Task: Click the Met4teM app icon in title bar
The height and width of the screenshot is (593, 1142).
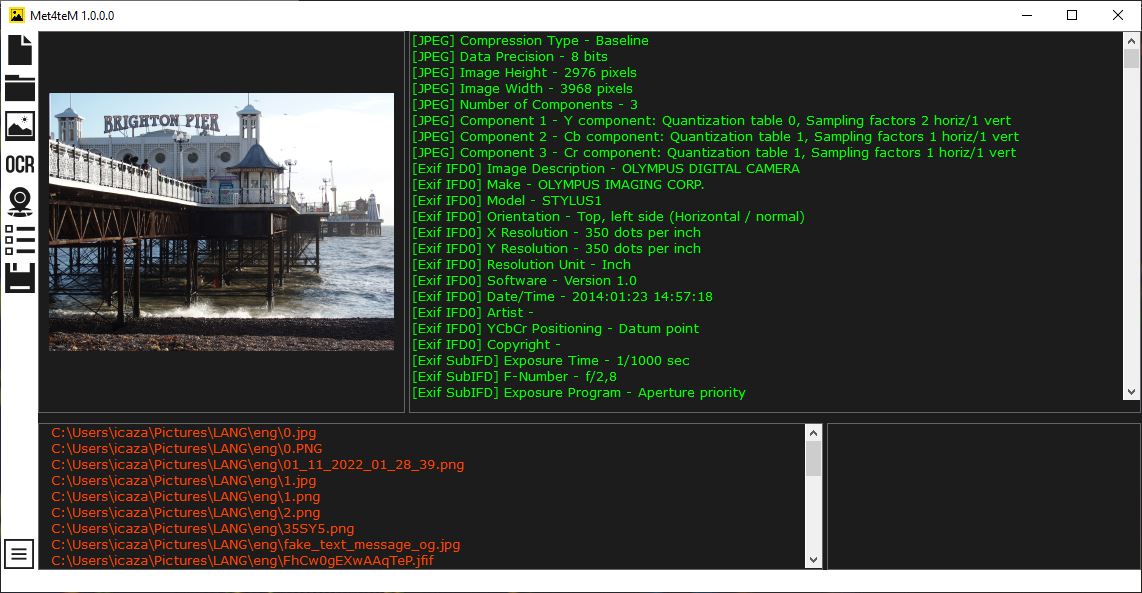Action: tap(16, 15)
